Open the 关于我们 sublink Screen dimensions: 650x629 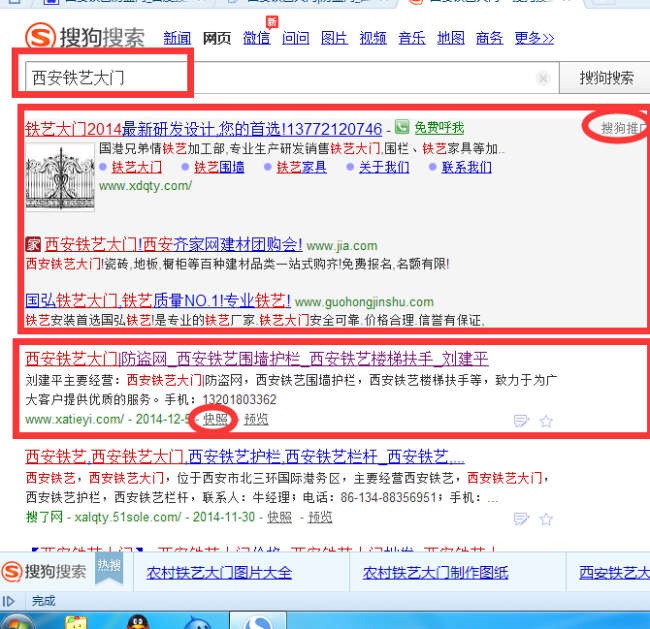click(x=384, y=167)
